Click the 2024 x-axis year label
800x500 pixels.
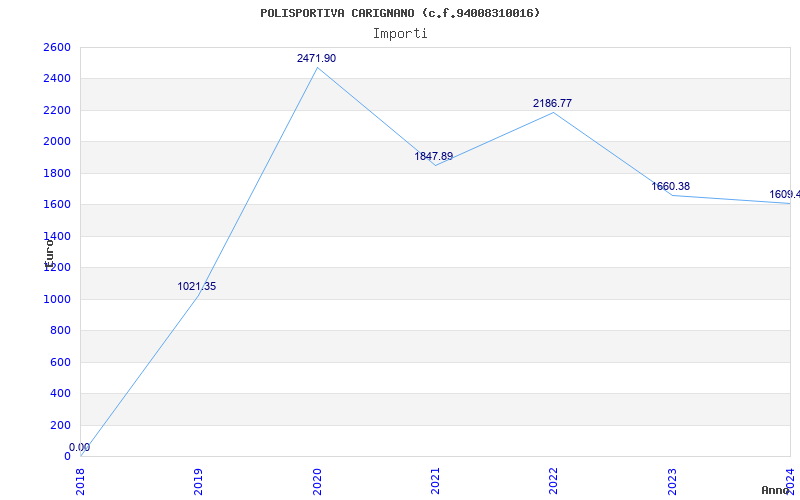coord(790,482)
